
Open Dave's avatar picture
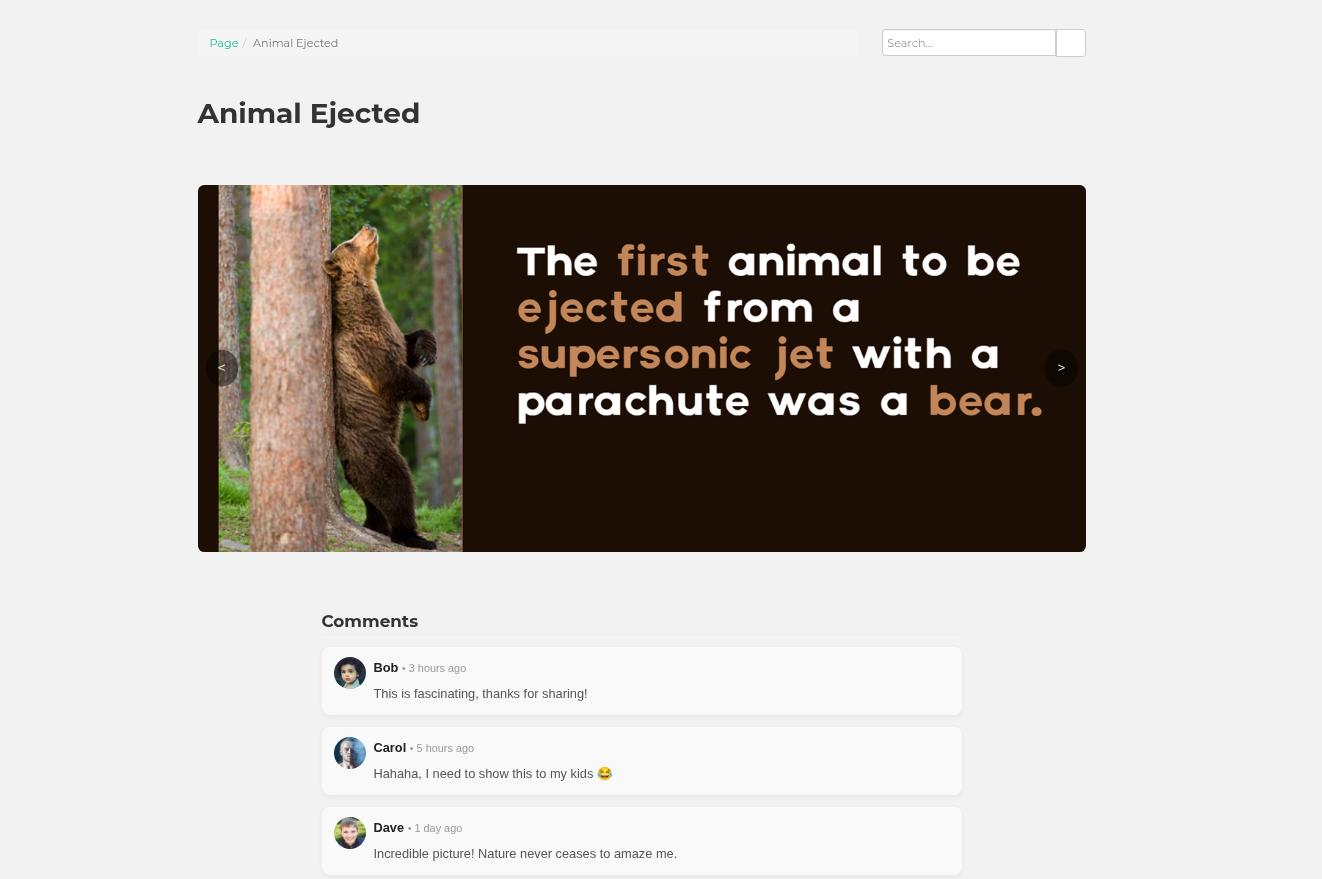pyautogui.click(x=350, y=833)
